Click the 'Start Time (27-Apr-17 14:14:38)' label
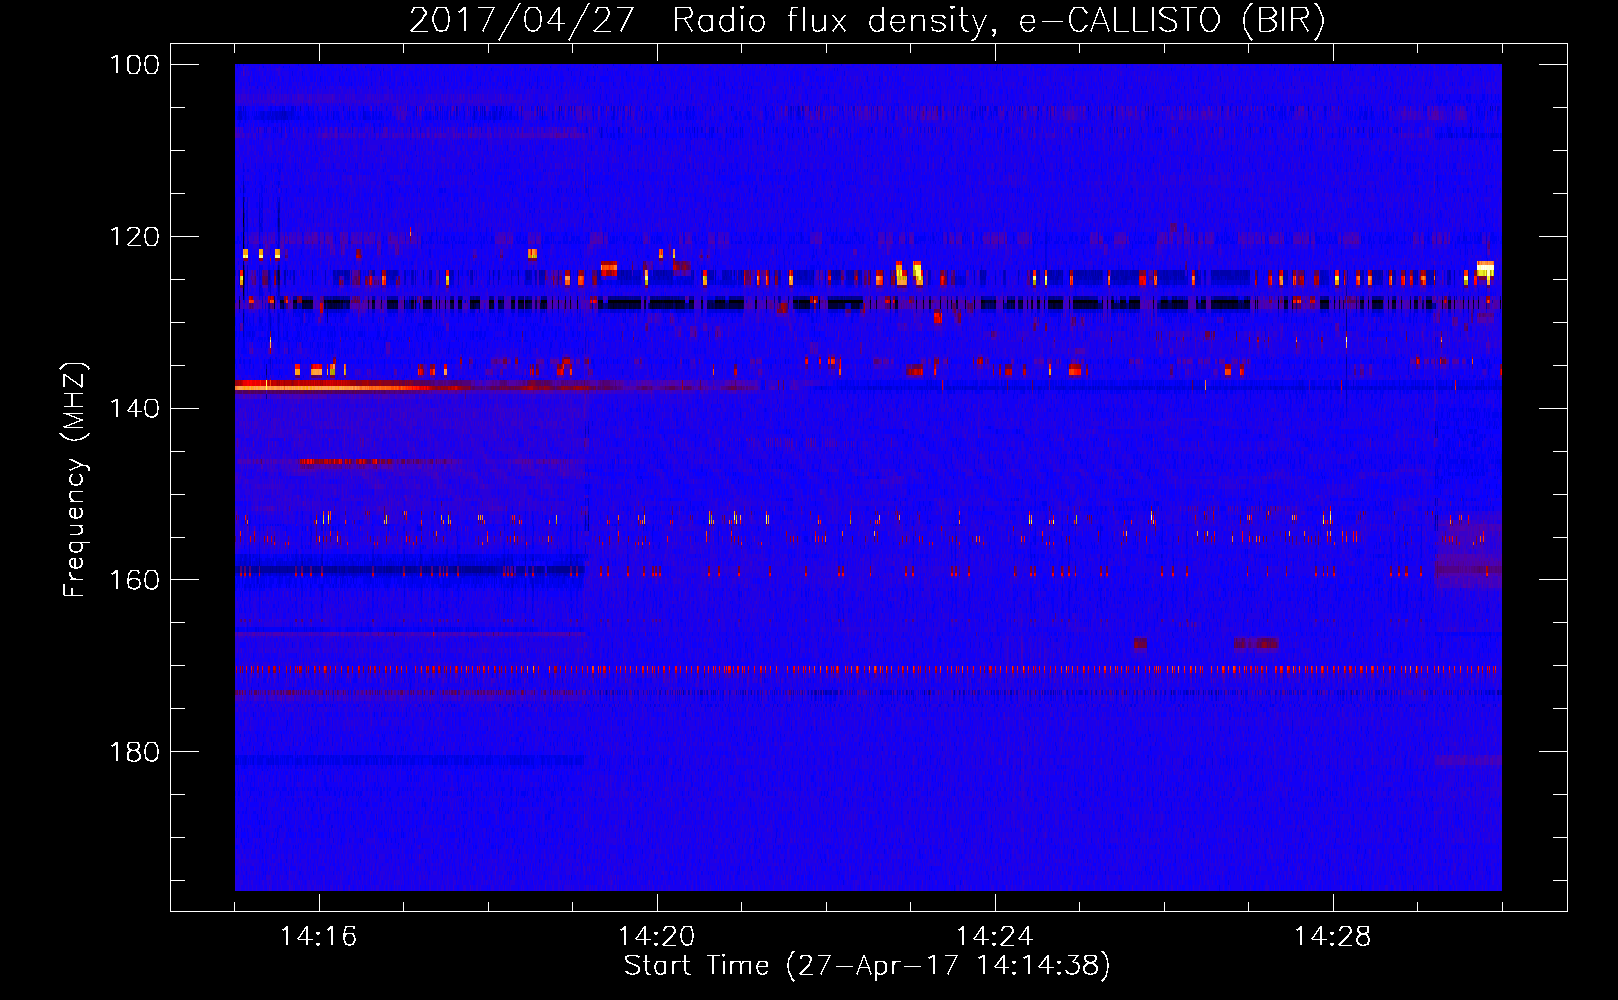Viewport: 1618px width, 1000px height. pos(867,966)
